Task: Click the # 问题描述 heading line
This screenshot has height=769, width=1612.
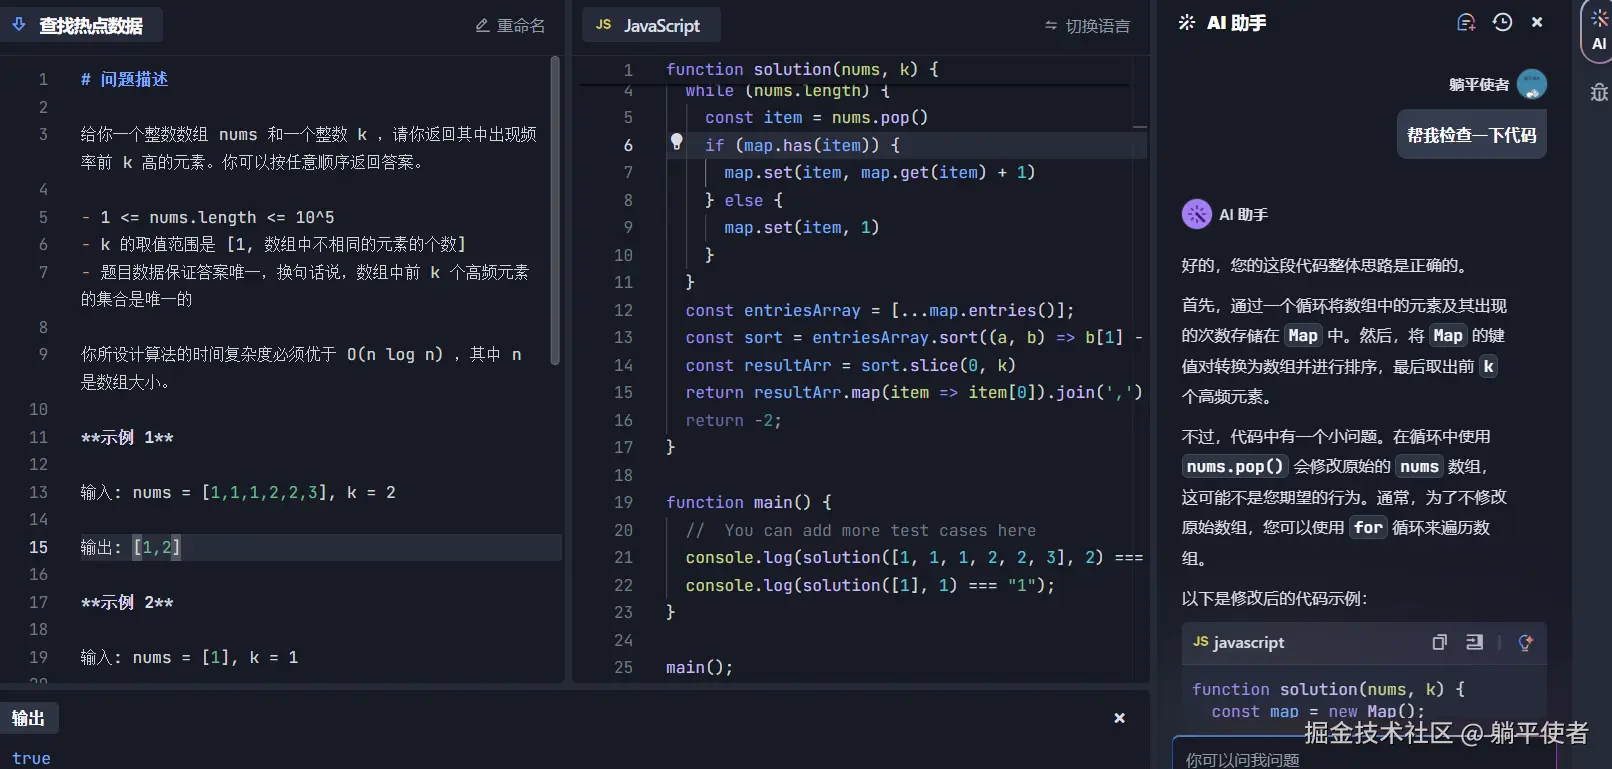Action: pos(124,79)
